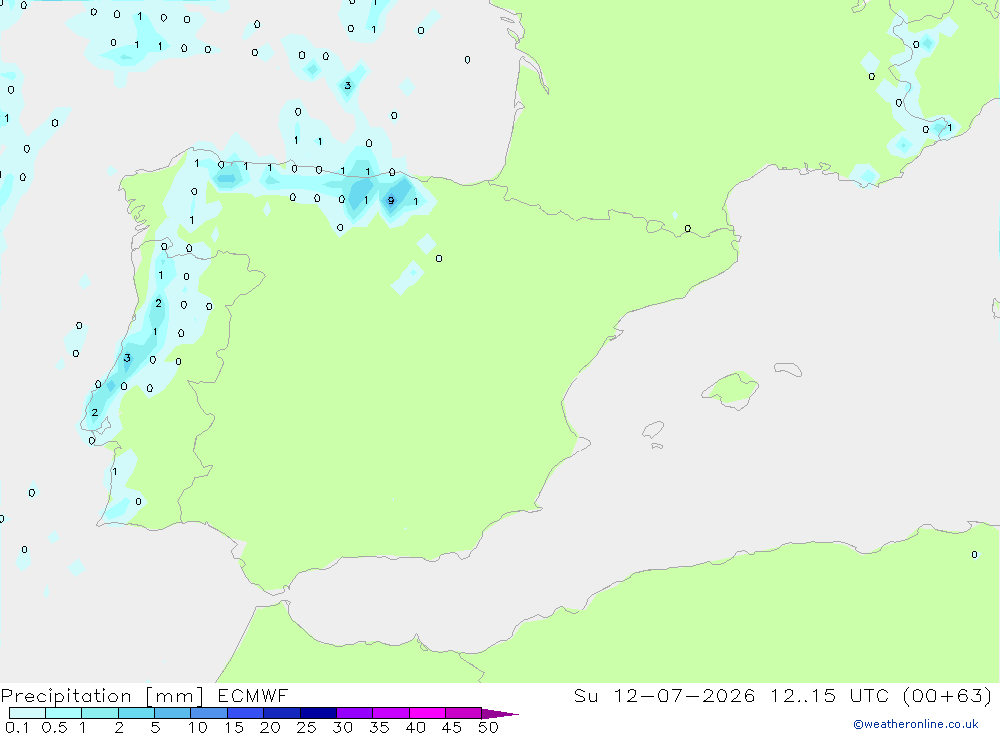This screenshot has height=733, width=1000.
Task: Select the 10–15 mm blue legend swatch
Action: click(x=209, y=713)
